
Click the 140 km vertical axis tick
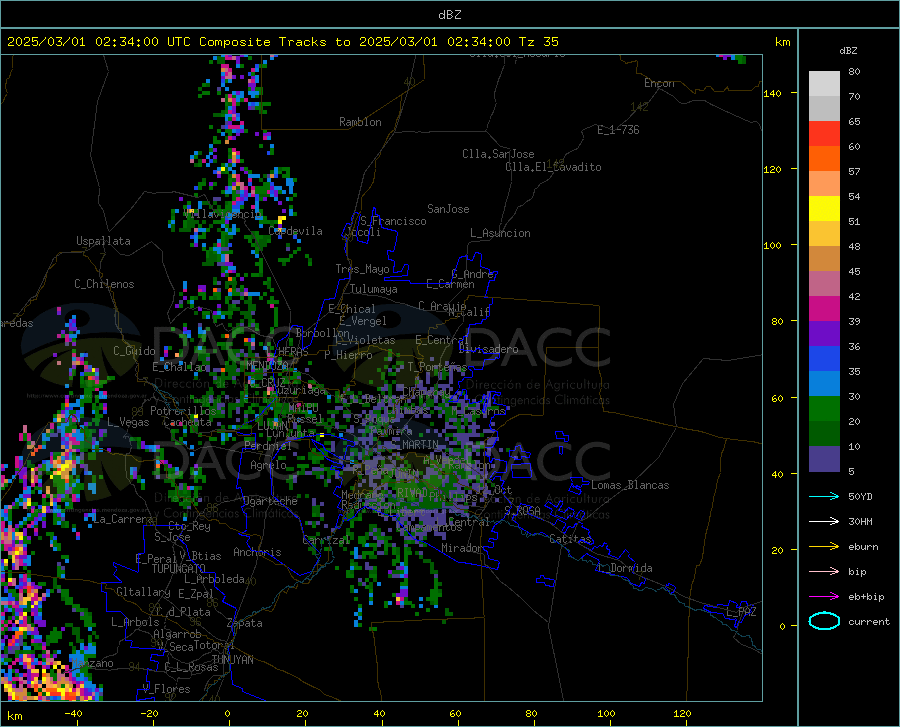coord(772,93)
